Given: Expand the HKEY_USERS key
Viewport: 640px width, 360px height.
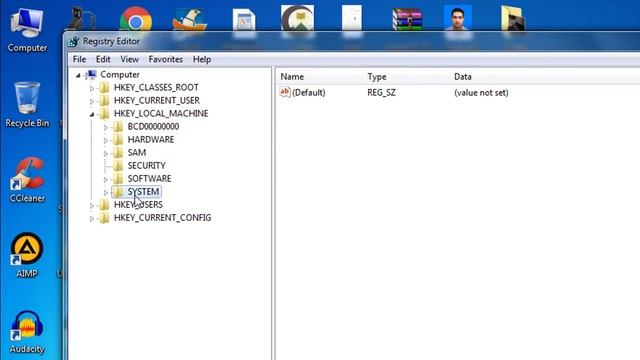Looking at the screenshot, I should (x=92, y=206).
